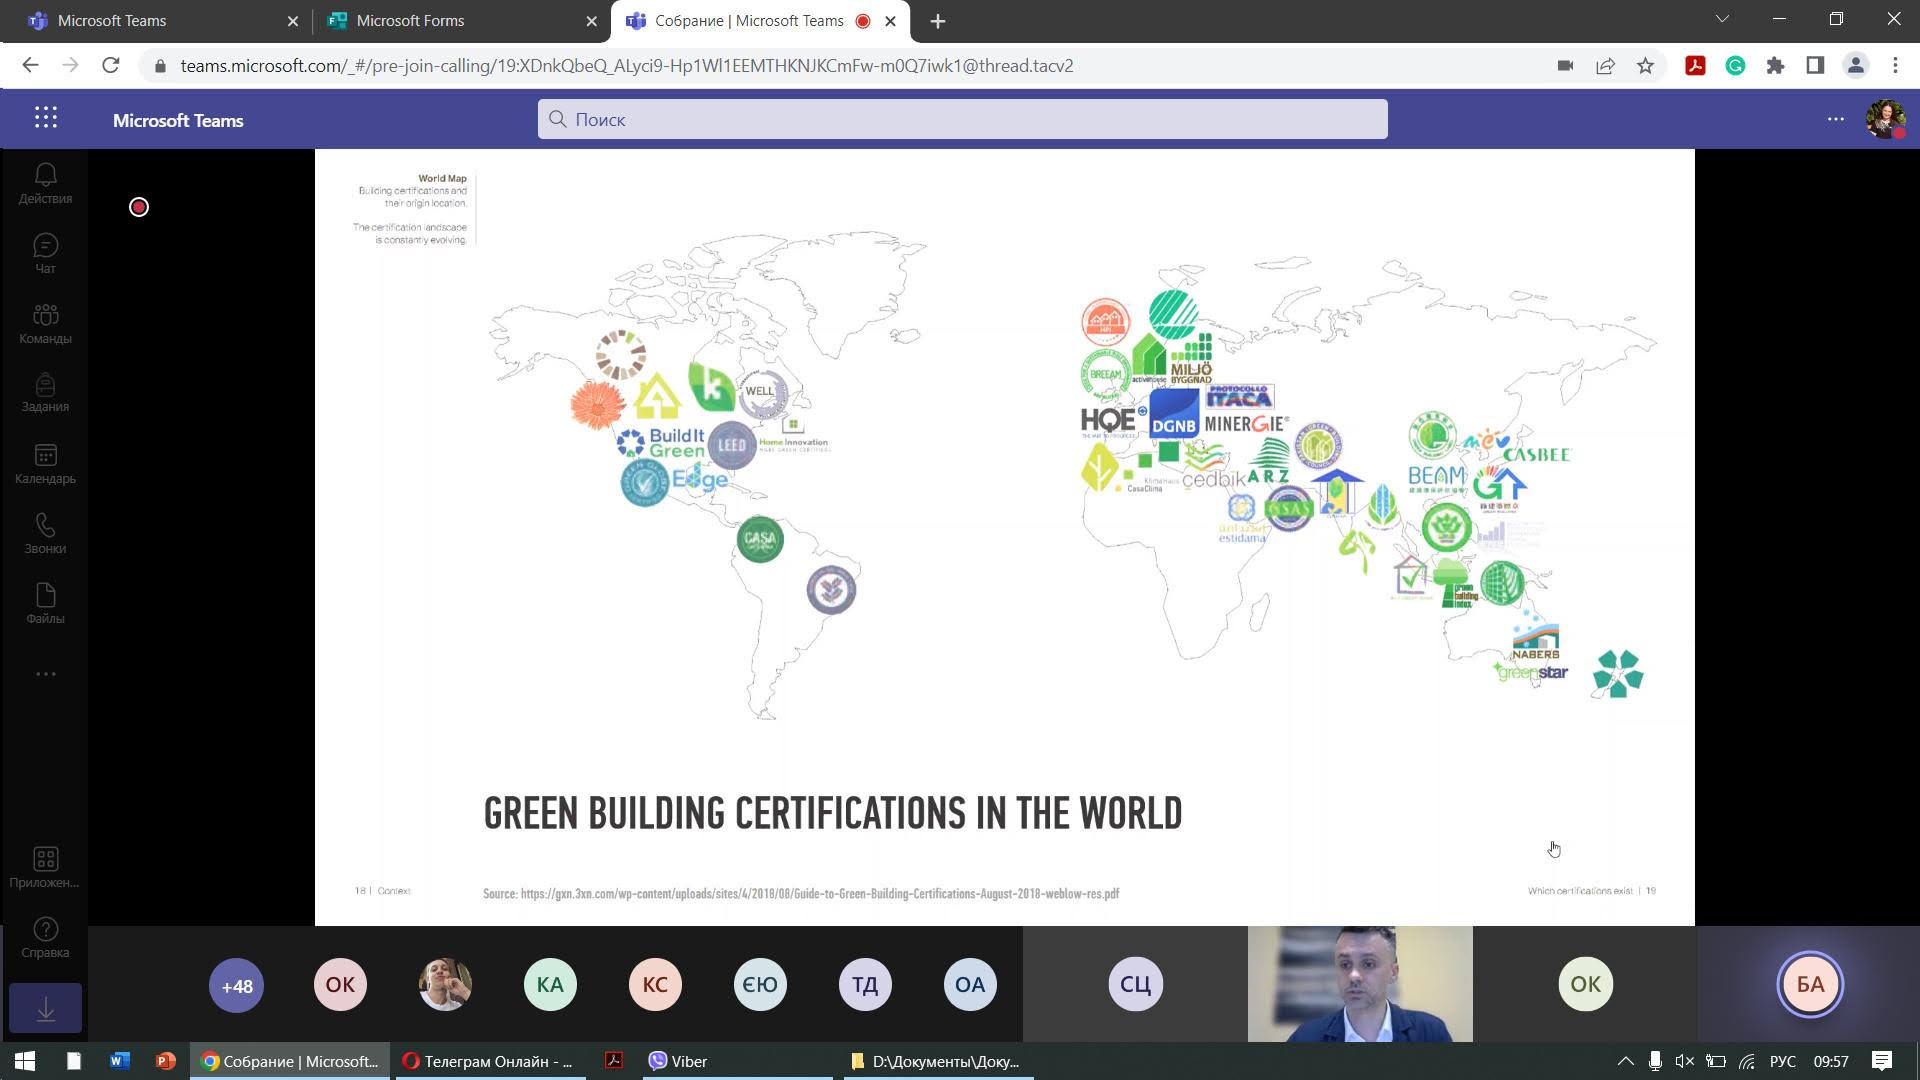Open the Teams (Команды) section
This screenshot has width=1920, height=1080.
(45, 324)
